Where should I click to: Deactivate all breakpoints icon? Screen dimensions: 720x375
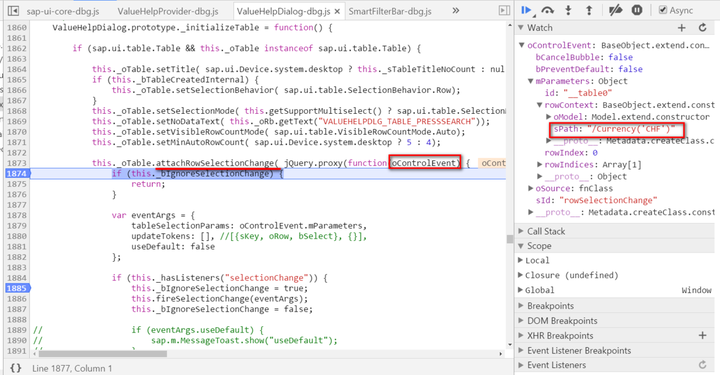615,10
